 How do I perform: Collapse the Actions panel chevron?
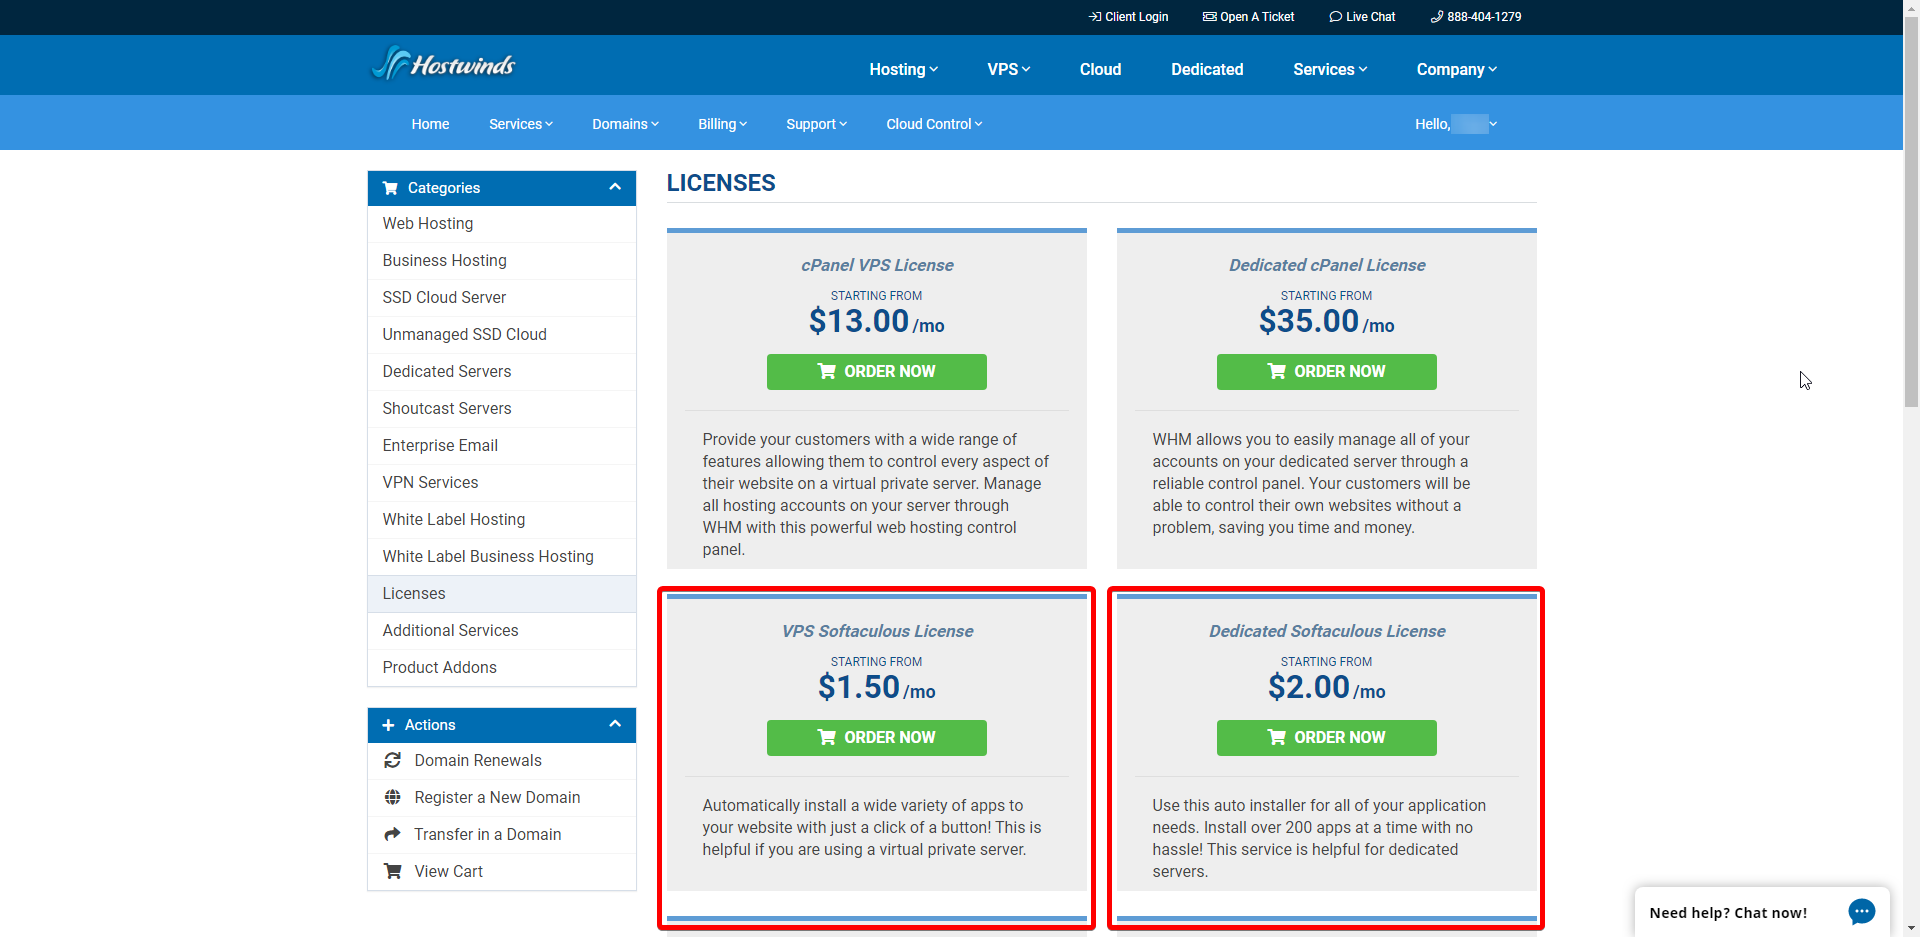click(x=615, y=724)
